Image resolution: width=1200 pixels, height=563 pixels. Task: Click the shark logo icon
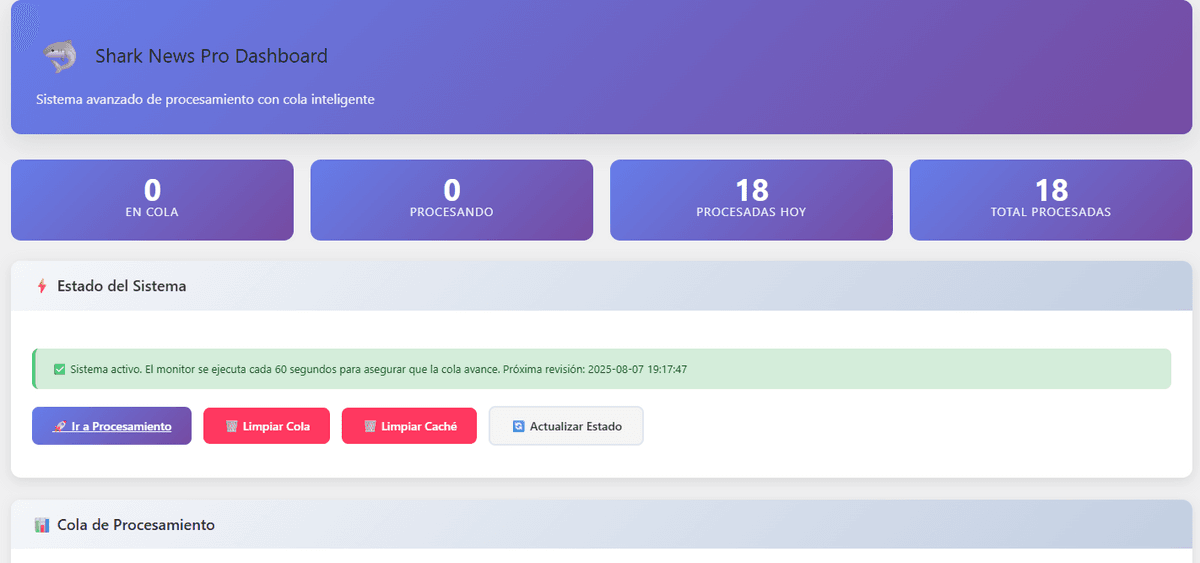click(x=60, y=56)
